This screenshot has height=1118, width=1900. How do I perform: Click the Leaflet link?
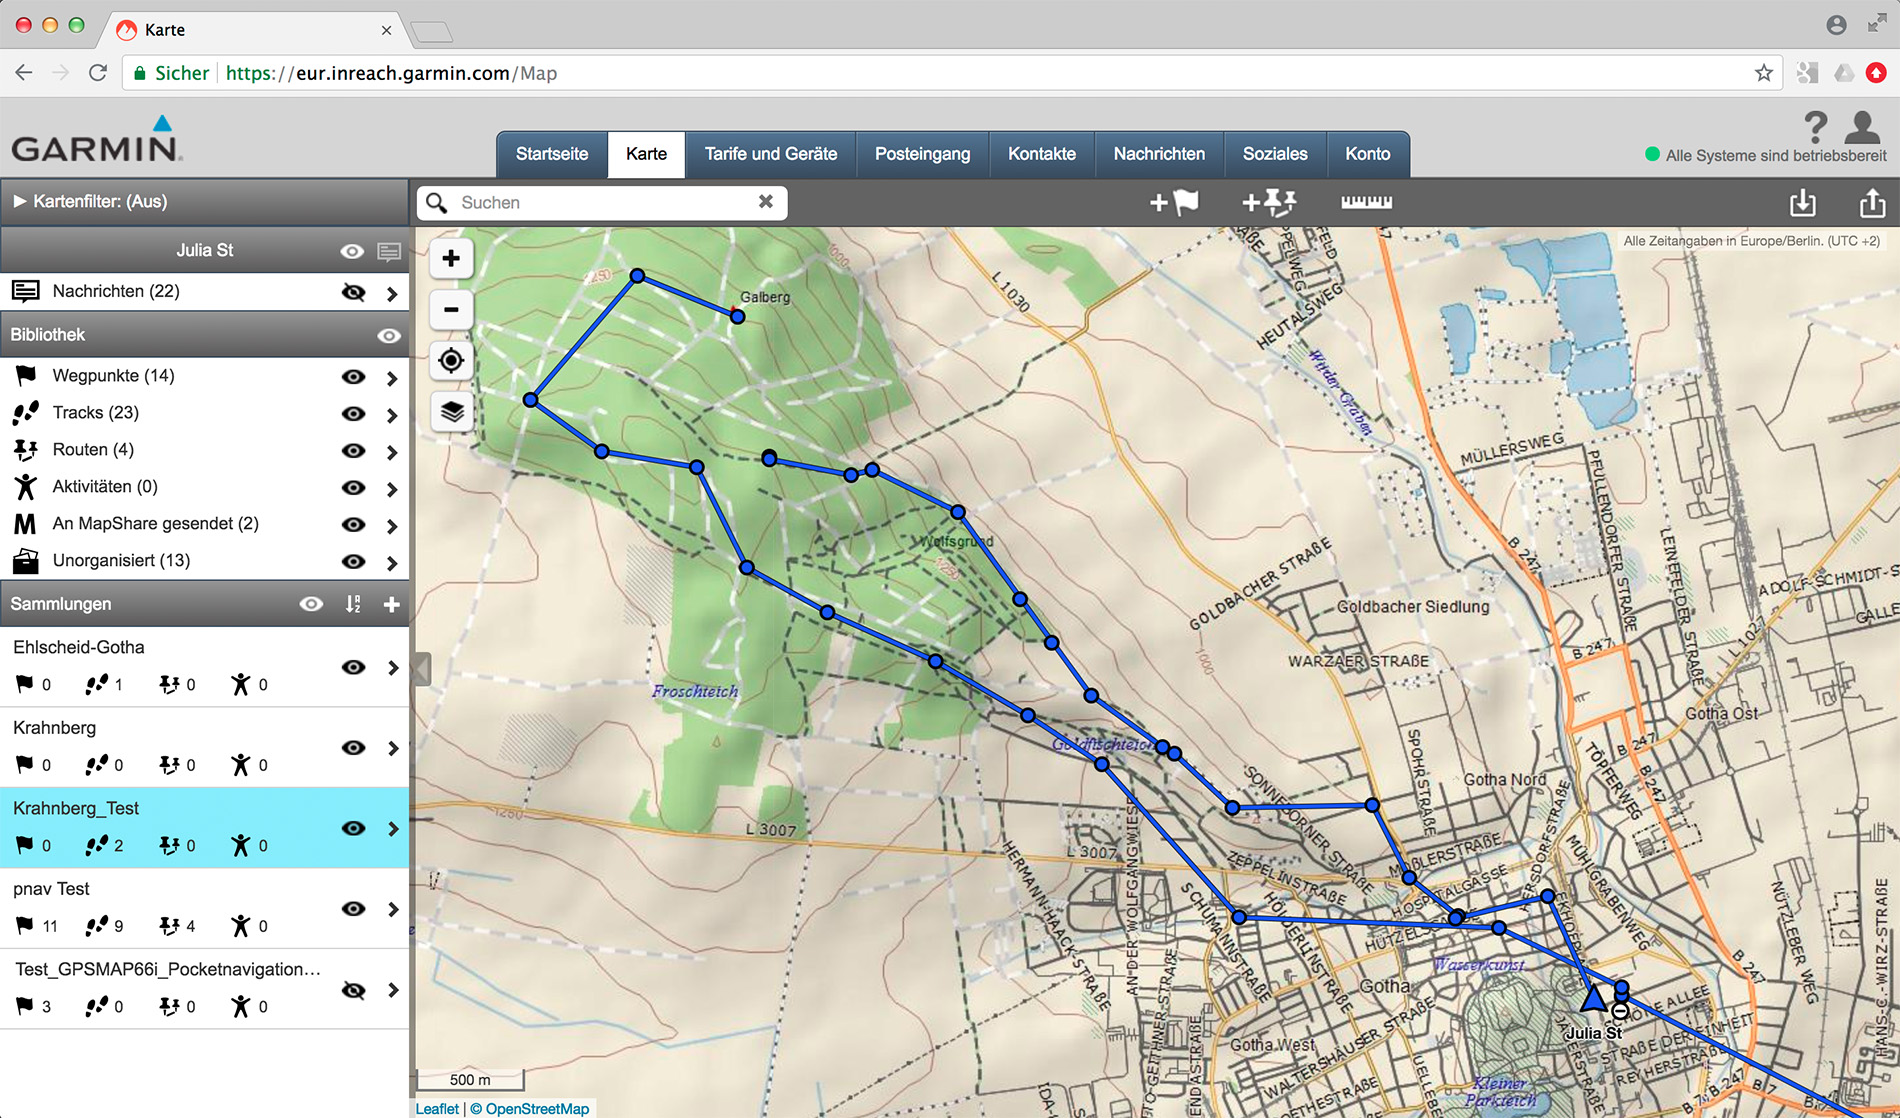tap(437, 1108)
